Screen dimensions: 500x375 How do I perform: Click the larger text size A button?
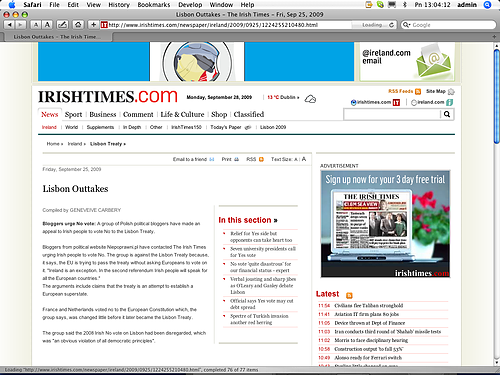point(47,25)
